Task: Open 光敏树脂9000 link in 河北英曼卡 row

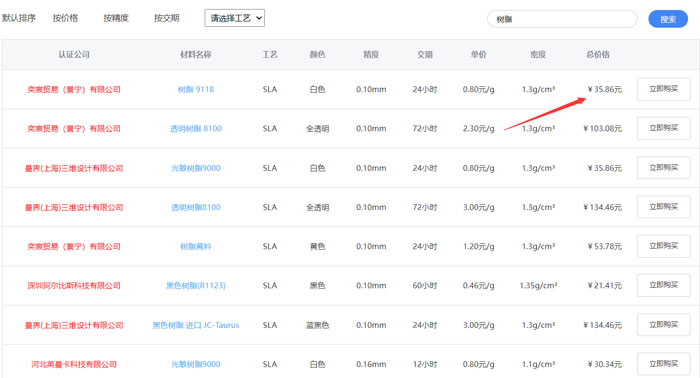Action: pos(196,364)
